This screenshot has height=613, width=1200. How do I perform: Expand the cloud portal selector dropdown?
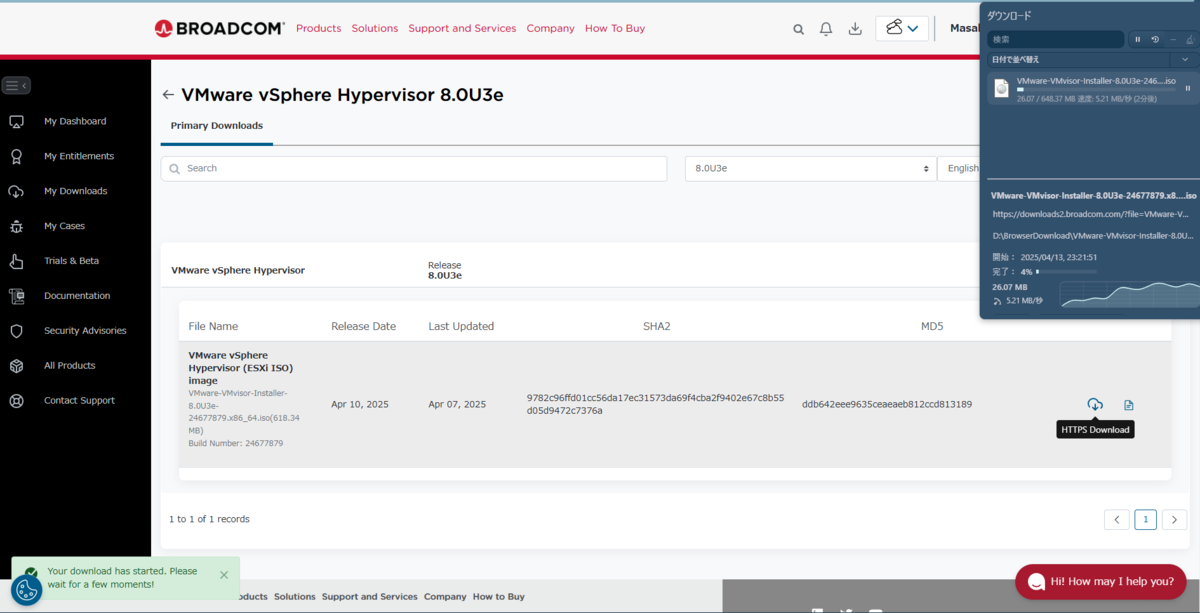click(x=902, y=28)
